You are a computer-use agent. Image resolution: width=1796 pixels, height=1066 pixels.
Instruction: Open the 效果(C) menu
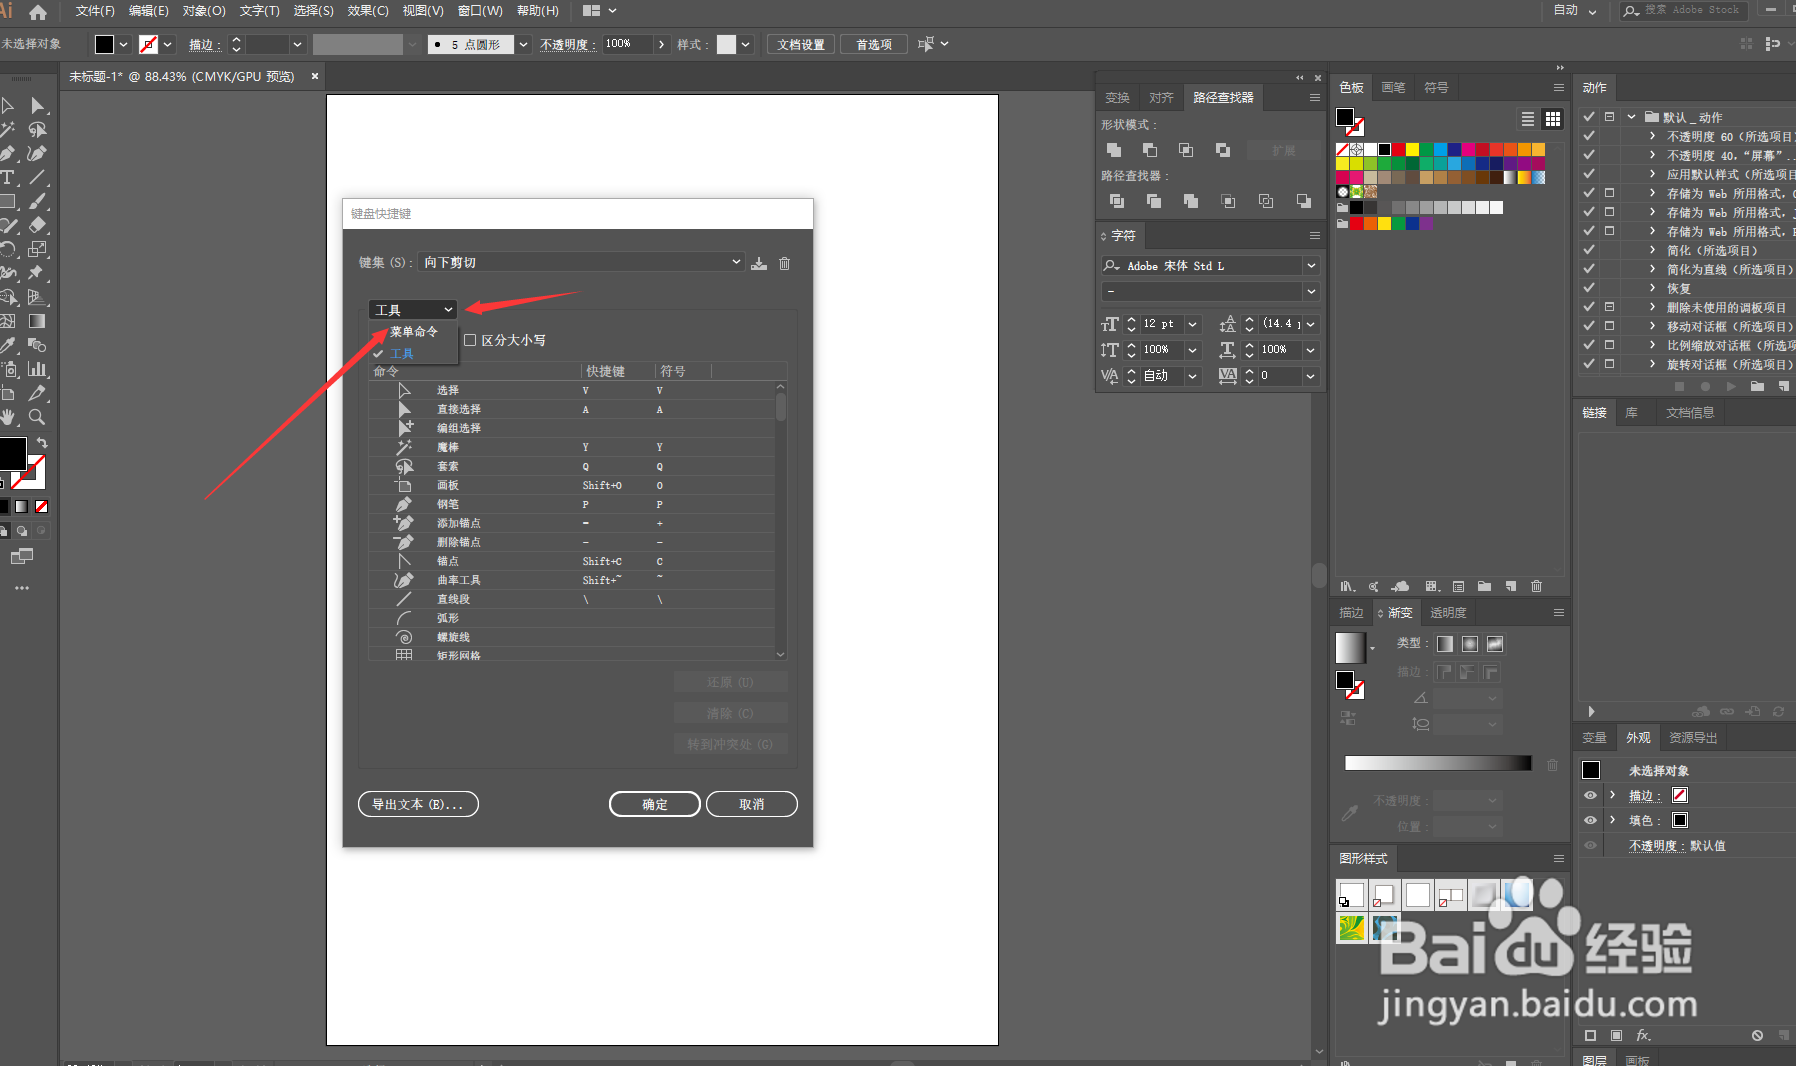click(x=368, y=11)
